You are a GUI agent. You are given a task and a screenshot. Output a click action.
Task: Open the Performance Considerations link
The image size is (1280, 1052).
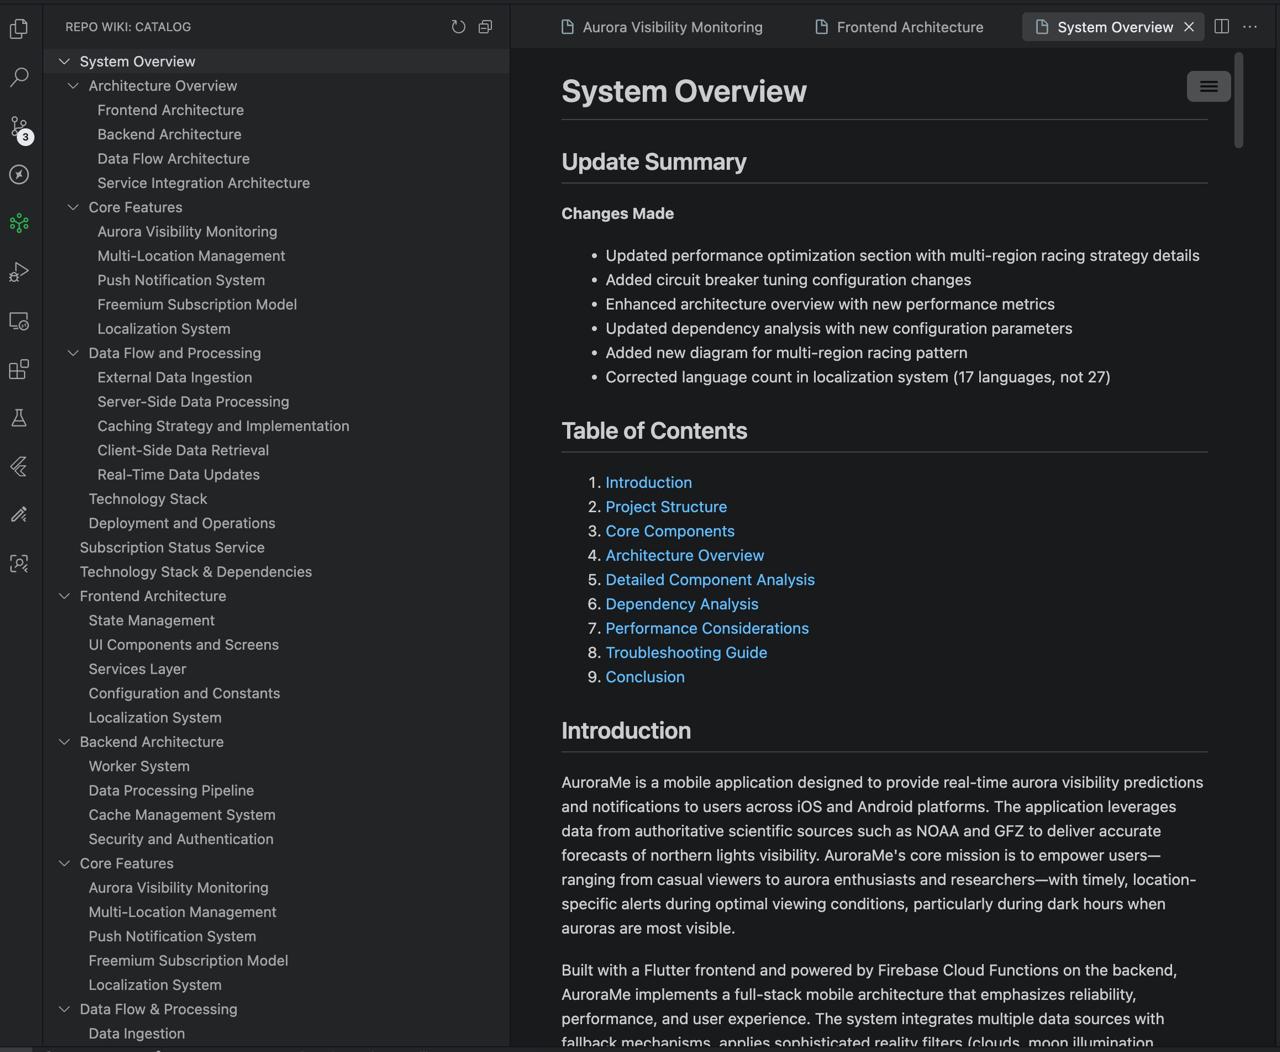[x=707, y=628]
